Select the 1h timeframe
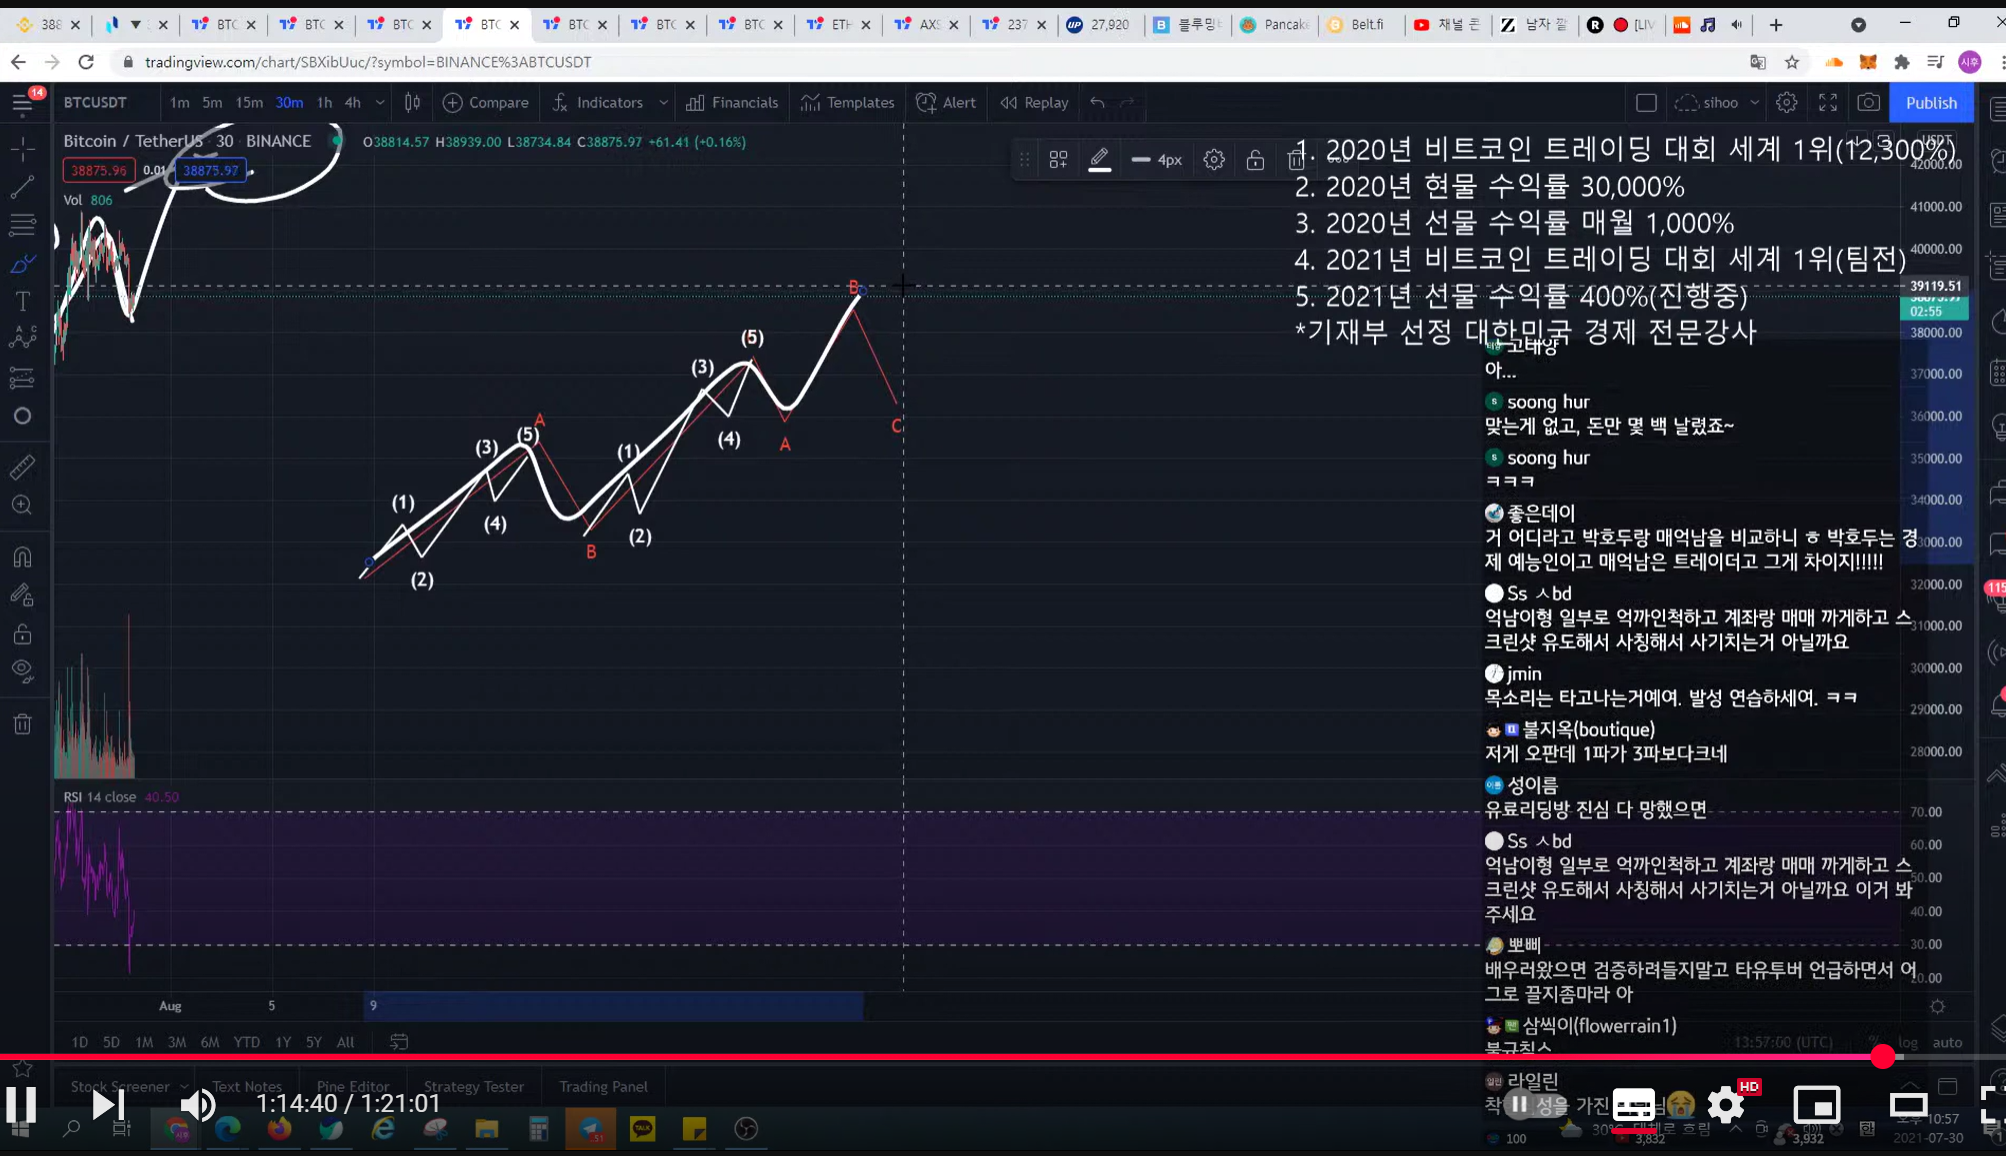This screenshot has width=2006, height=1156. point(324,102)
